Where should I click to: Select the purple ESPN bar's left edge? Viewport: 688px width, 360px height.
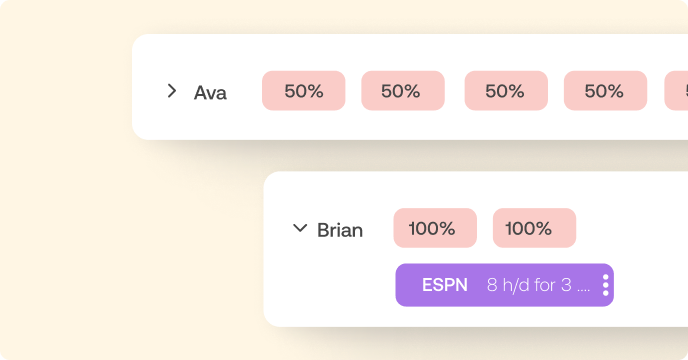tap(398, 285)
